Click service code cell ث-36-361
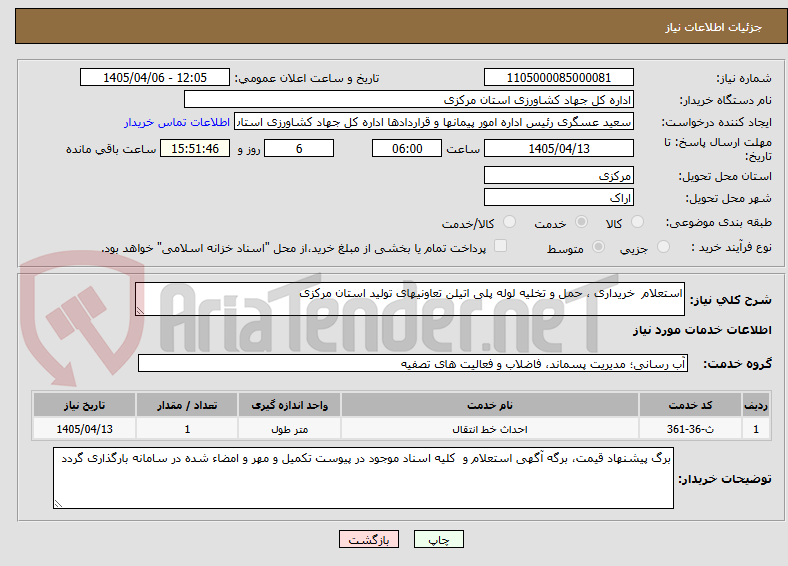 point(690,429)
